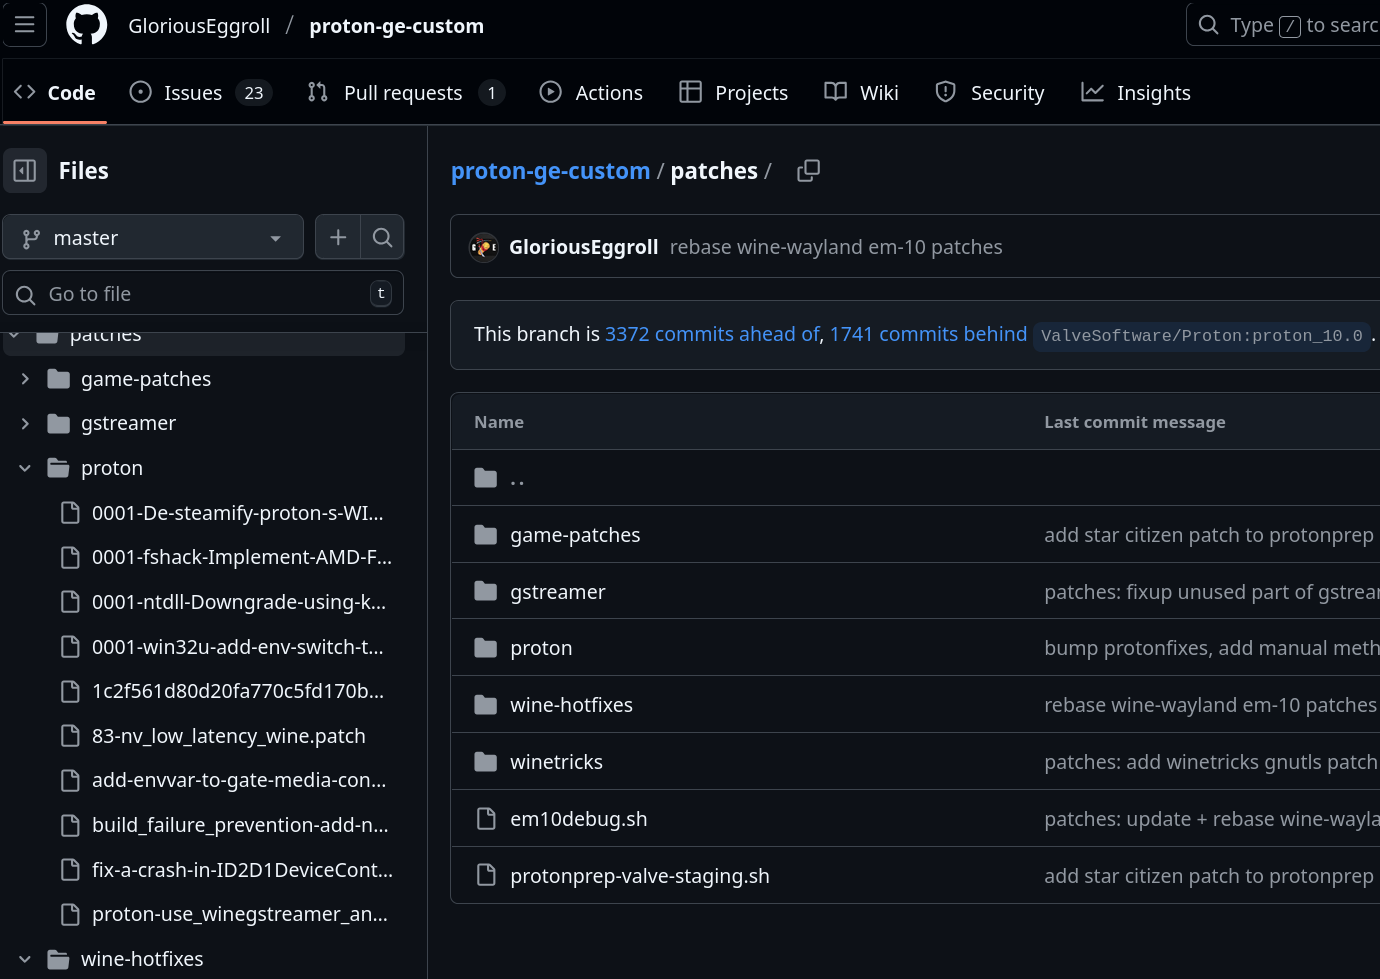This screenshot has width=1380, height=979.
Task: Open commit 'rebase wine-wayland em-10 patches'
Action: pyautogui.click(x=836, y=247)
